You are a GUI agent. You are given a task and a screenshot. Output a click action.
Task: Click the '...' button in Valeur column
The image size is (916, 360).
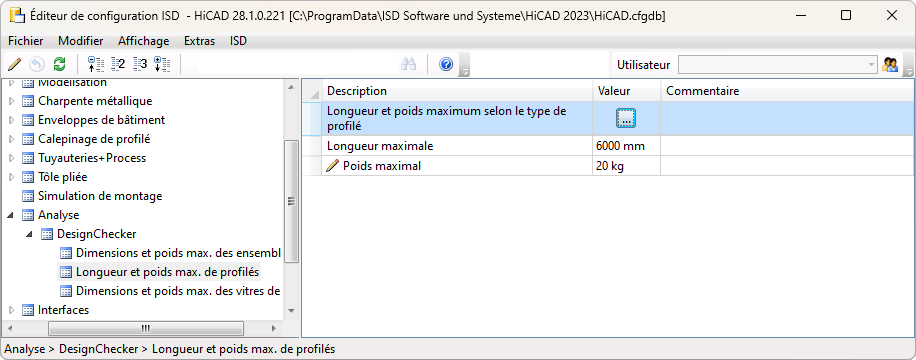pyautogui.click(x=626, y=118)
